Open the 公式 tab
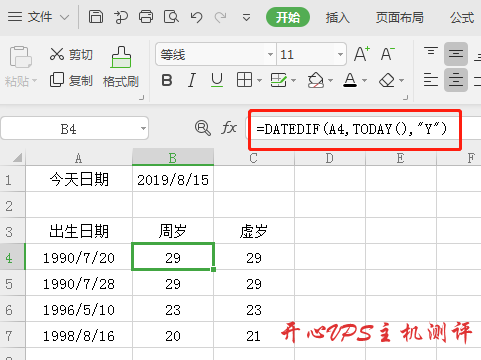Image resolution: width=481 pixels, height=360 pixels. click(x=462, y=17)
